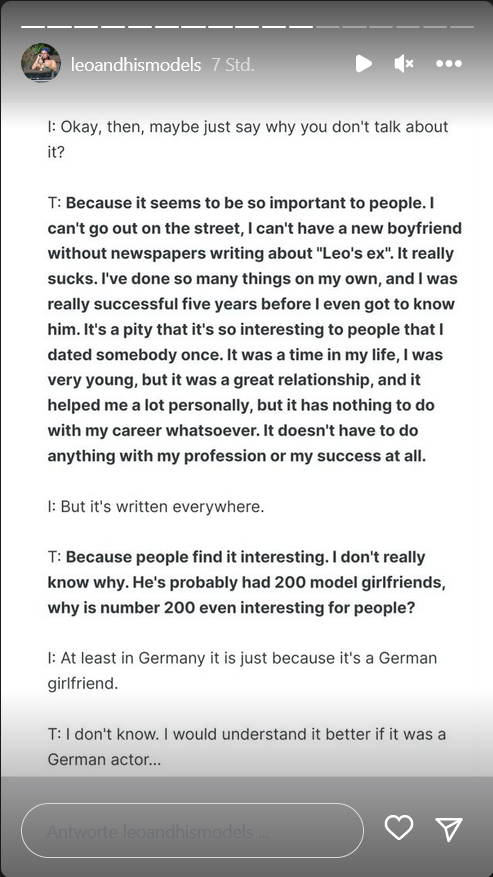Image resolution: width=493 pixels, height=877 pixels.
Task: Click the bold paragraph about 'Leo's ex'
Action: (x=255, y=329)
